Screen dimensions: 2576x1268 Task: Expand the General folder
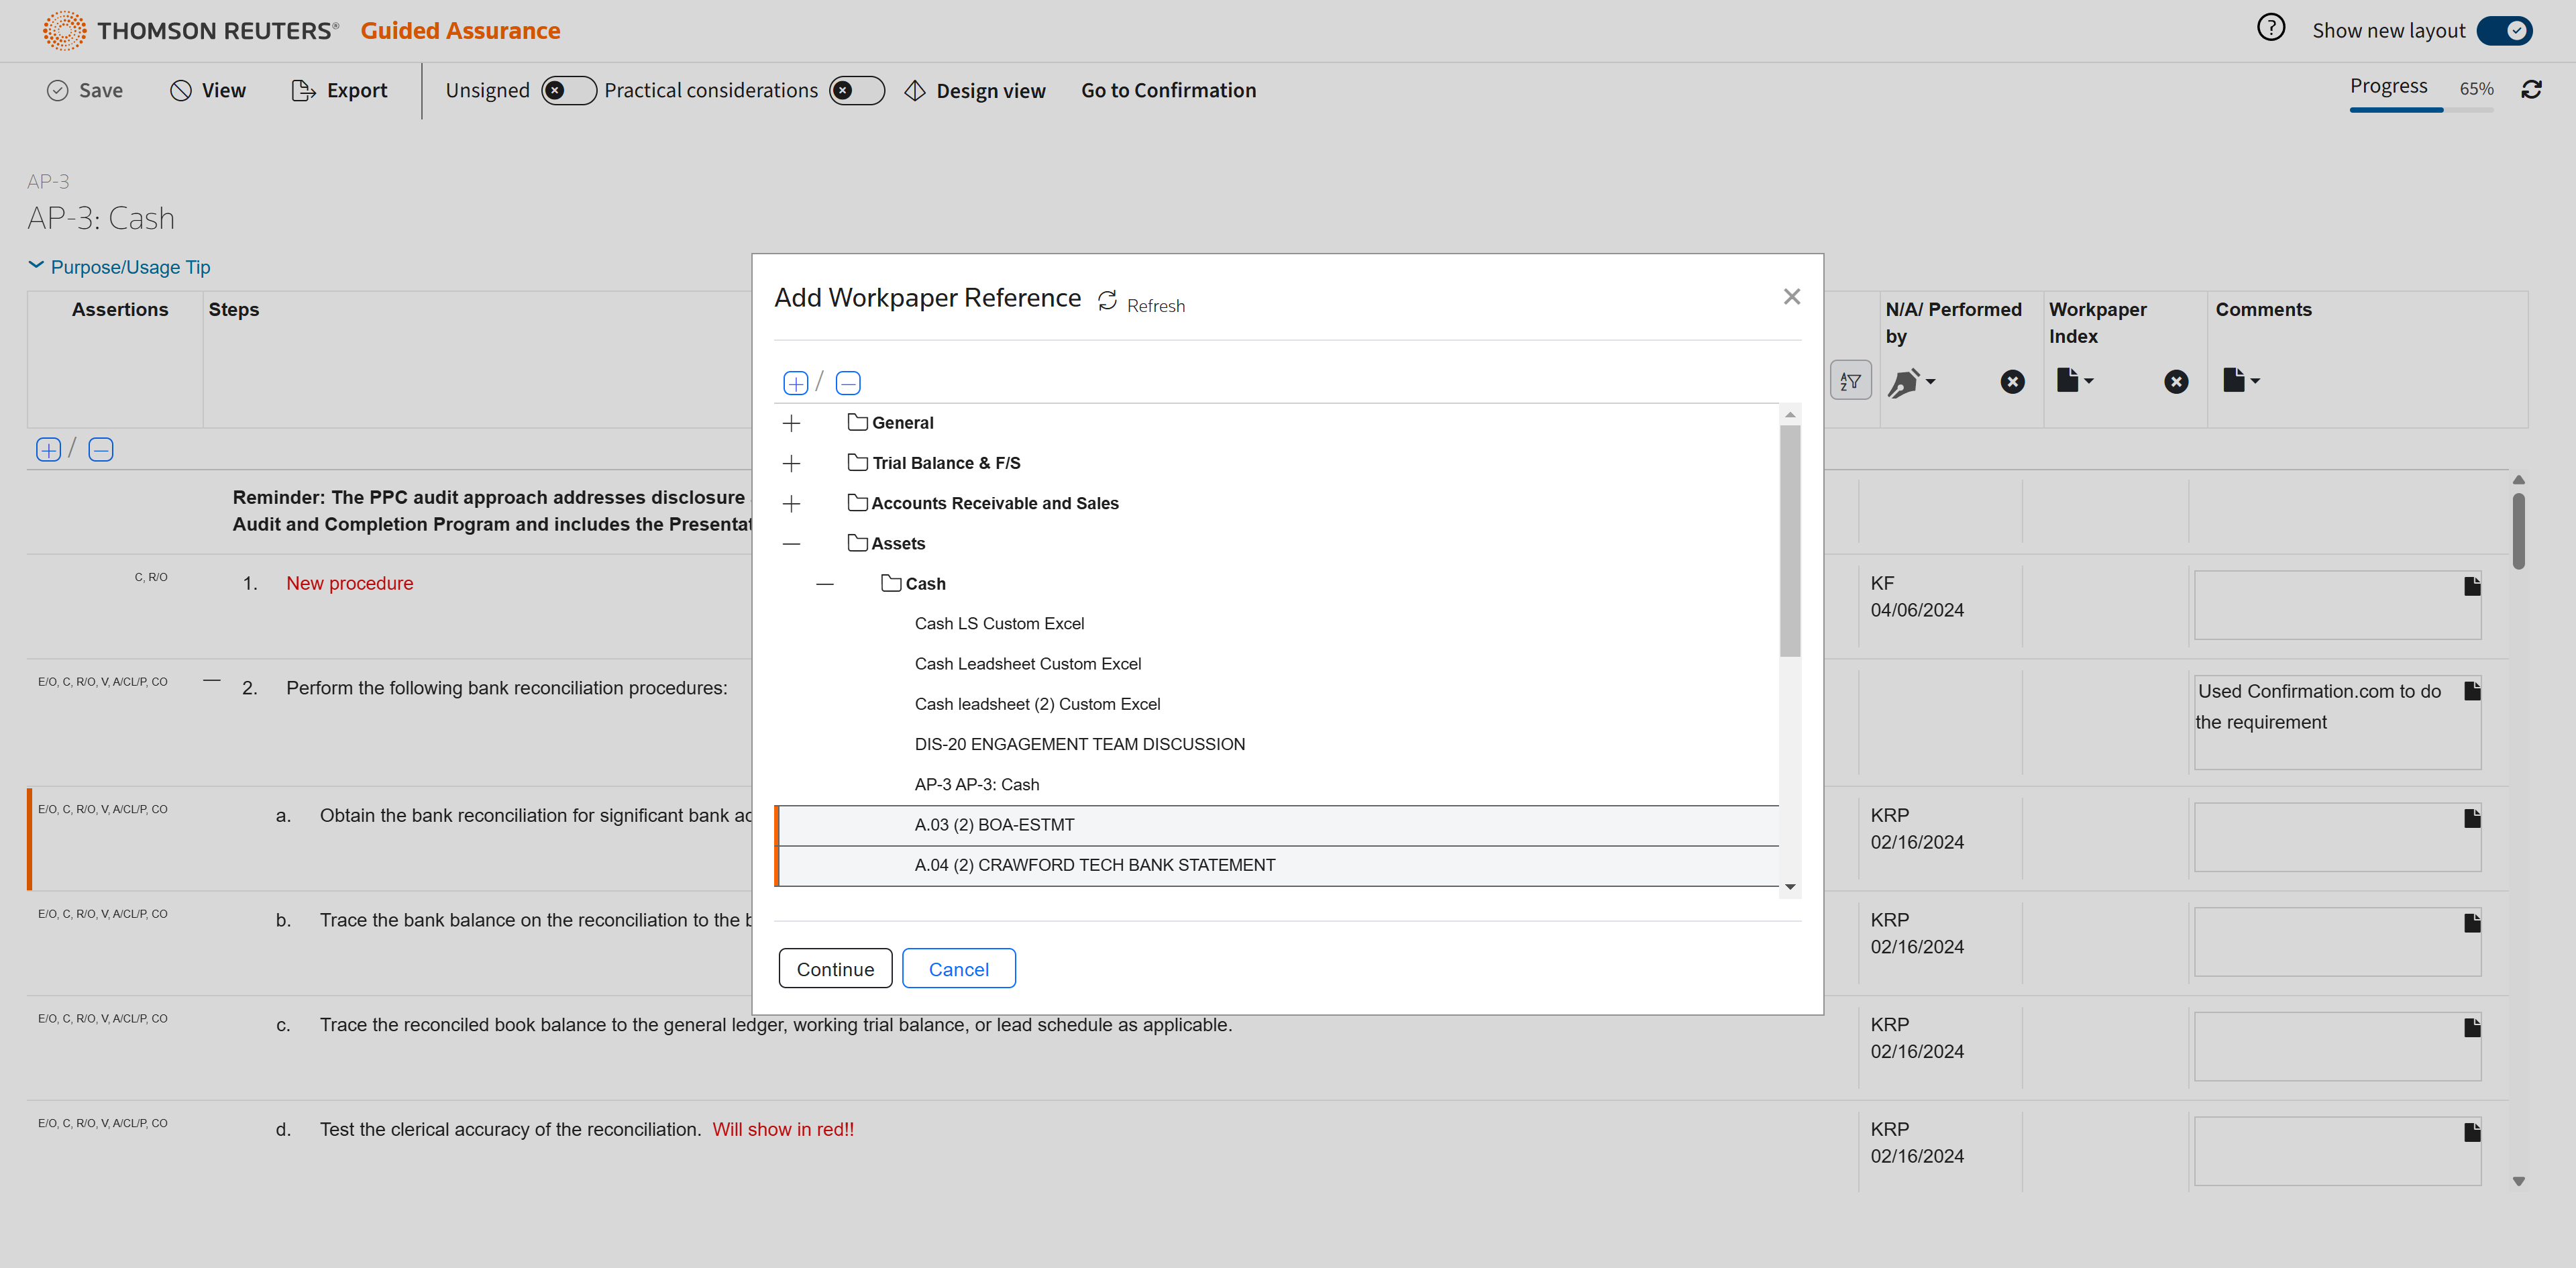coord(791,423)
